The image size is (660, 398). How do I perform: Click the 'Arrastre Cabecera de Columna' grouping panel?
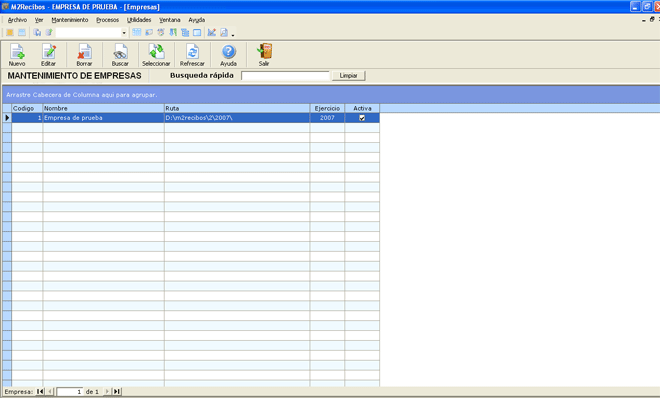331,95
